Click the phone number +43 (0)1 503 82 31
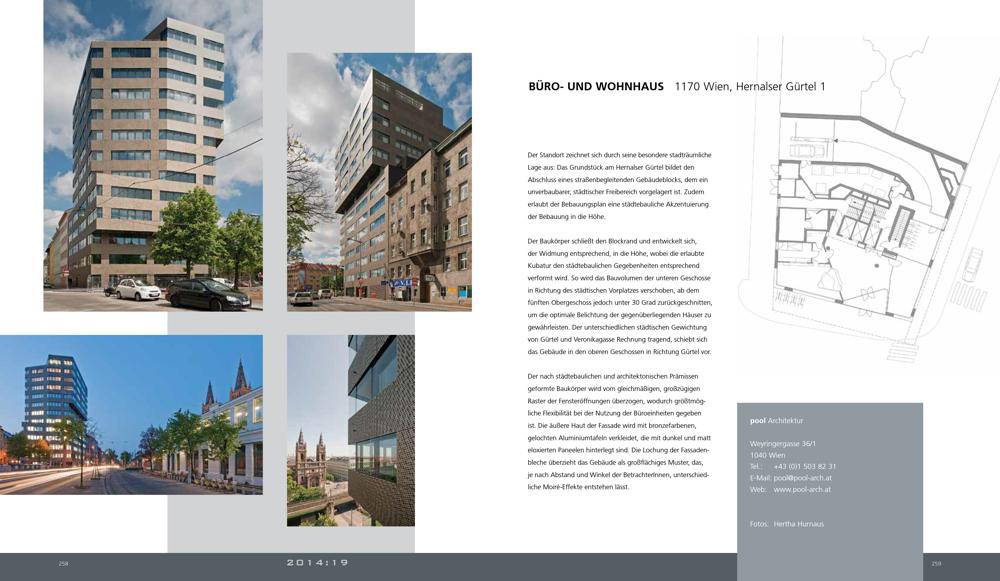Image resolution: width=1000 pixels, height=581 pixels. [x=804, y=466]
